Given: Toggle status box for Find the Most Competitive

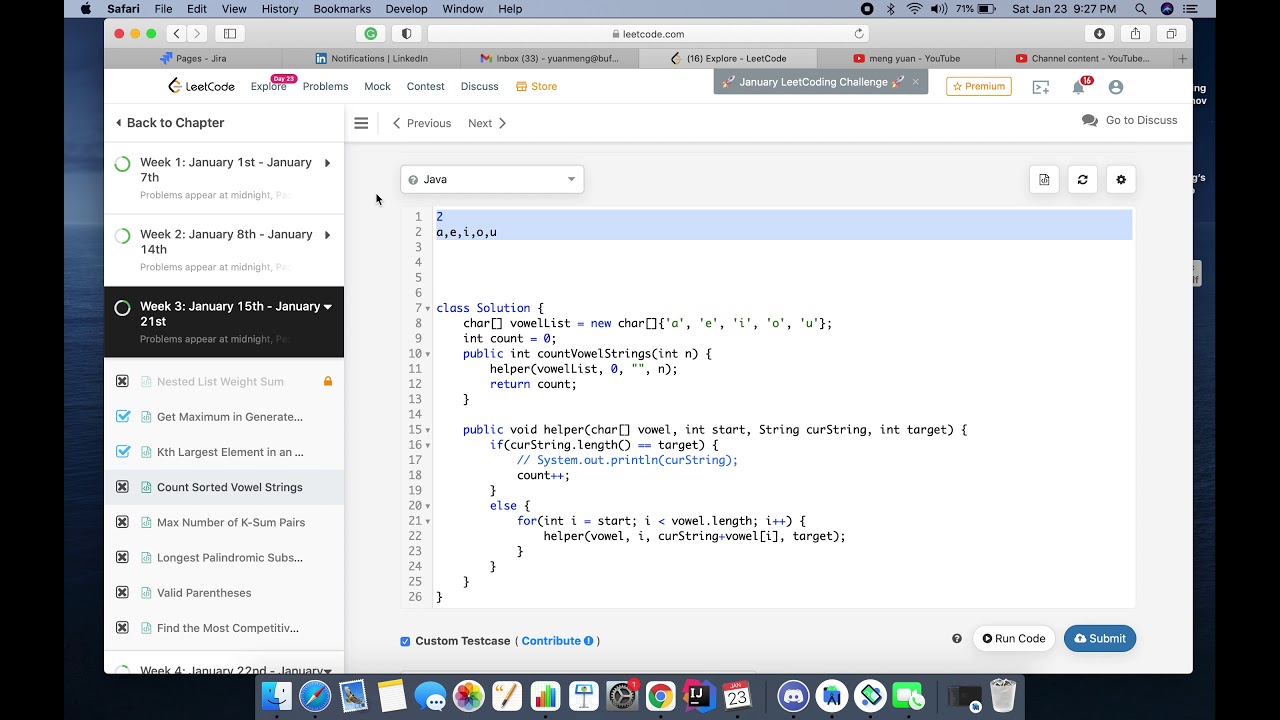Looking at the screenshot, I should (x=122, y=628).
